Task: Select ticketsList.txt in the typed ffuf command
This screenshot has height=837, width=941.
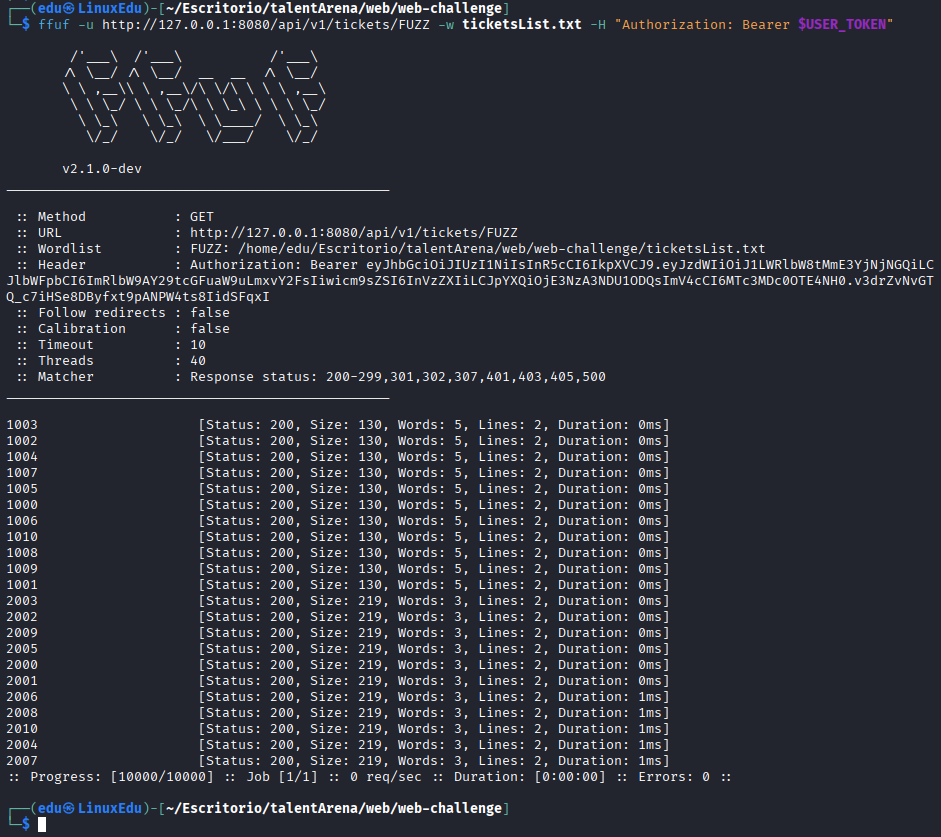Action: click(522, 25)
